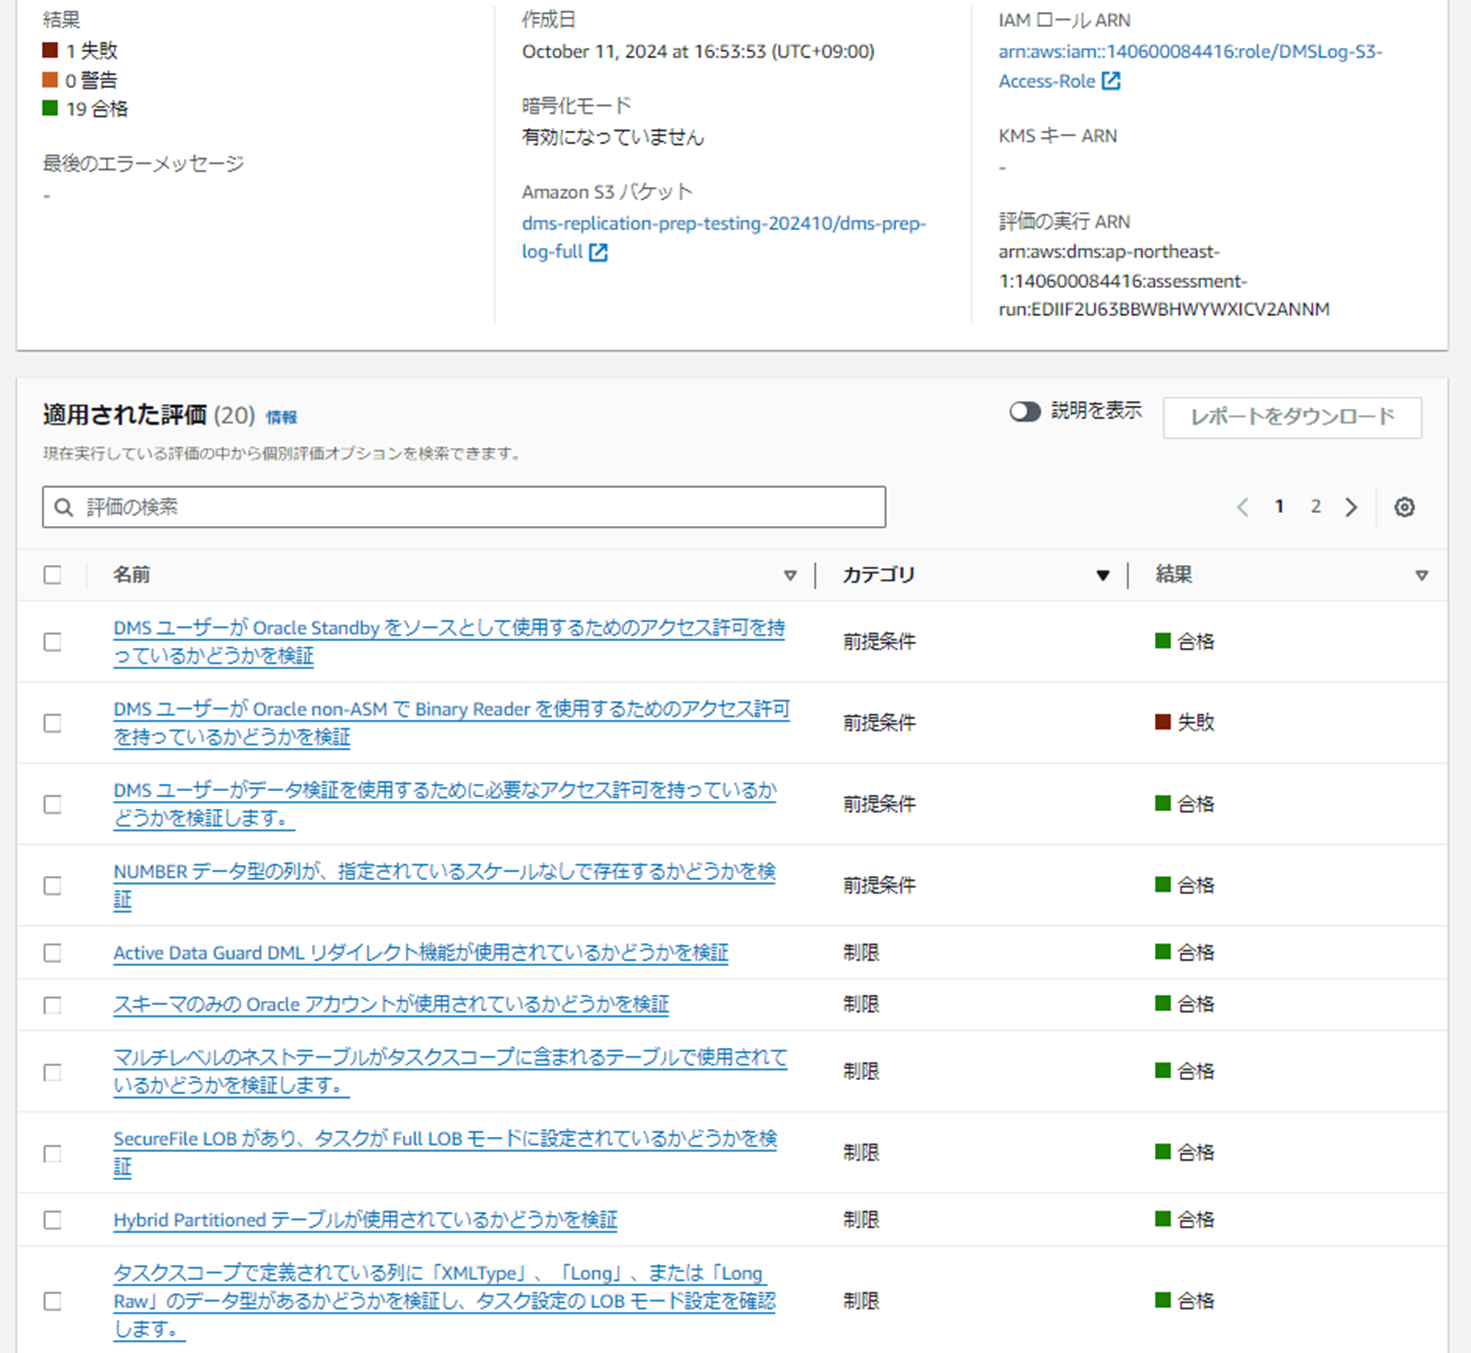Check the select-all checkbox in the table header
This screenshot has width=1471, height=1353.
[x=53, y=575]
